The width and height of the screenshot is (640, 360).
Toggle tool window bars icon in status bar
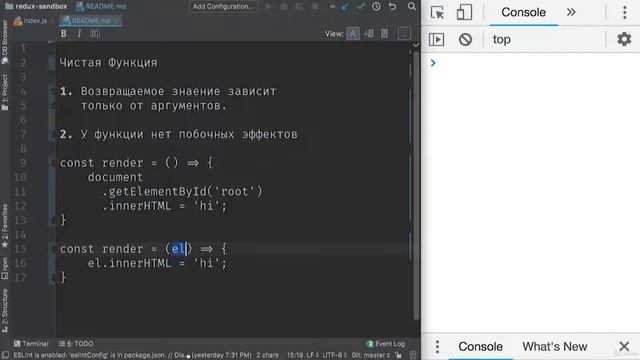tap(5, 355)
